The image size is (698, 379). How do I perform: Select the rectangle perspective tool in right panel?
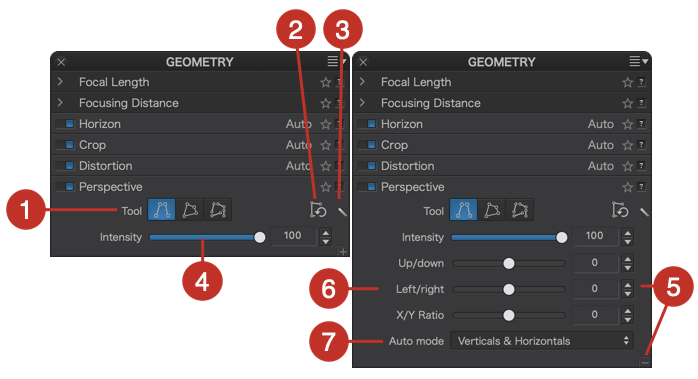(x=491, y=210)
